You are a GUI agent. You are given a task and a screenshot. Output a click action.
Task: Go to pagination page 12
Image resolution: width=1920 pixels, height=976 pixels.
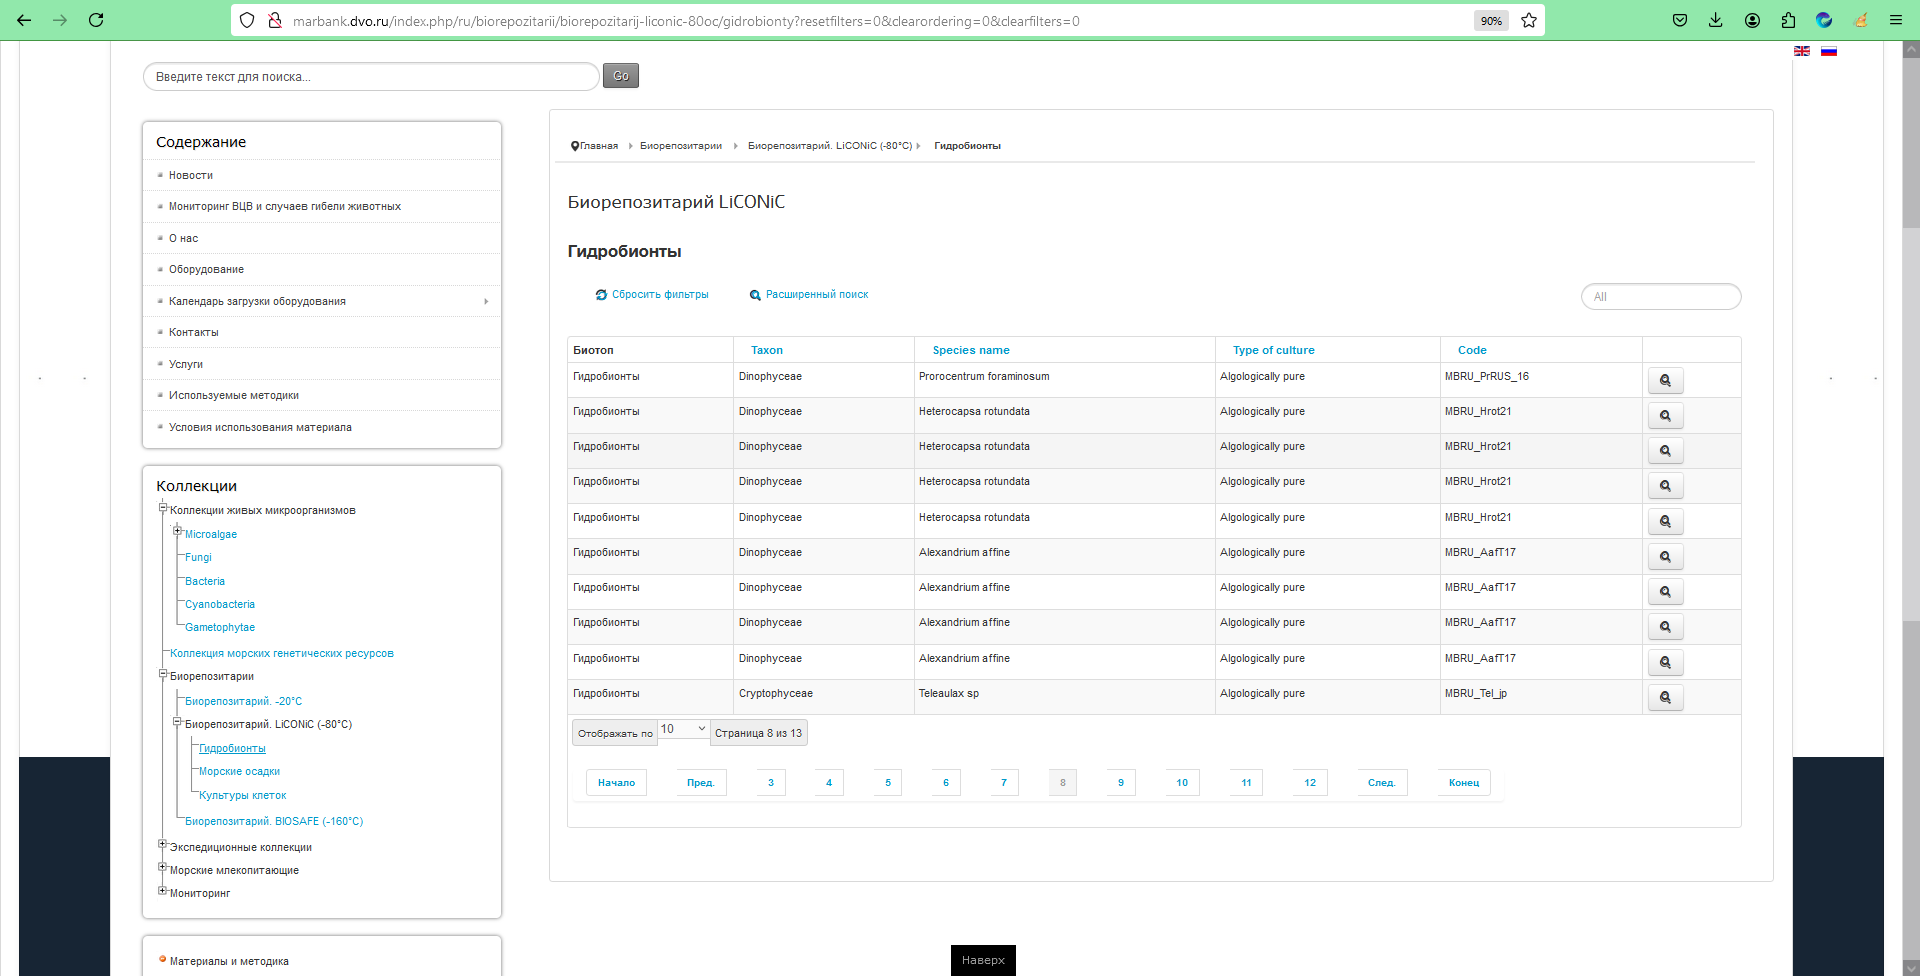pos(1310,783)
